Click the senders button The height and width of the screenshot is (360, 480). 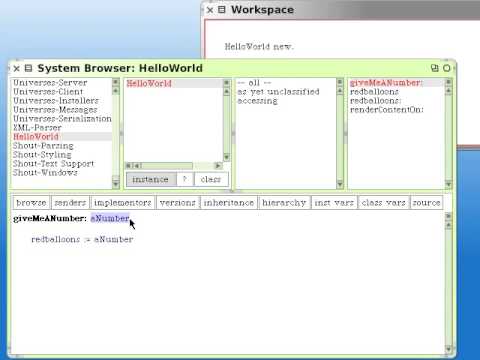coord(70,202)
